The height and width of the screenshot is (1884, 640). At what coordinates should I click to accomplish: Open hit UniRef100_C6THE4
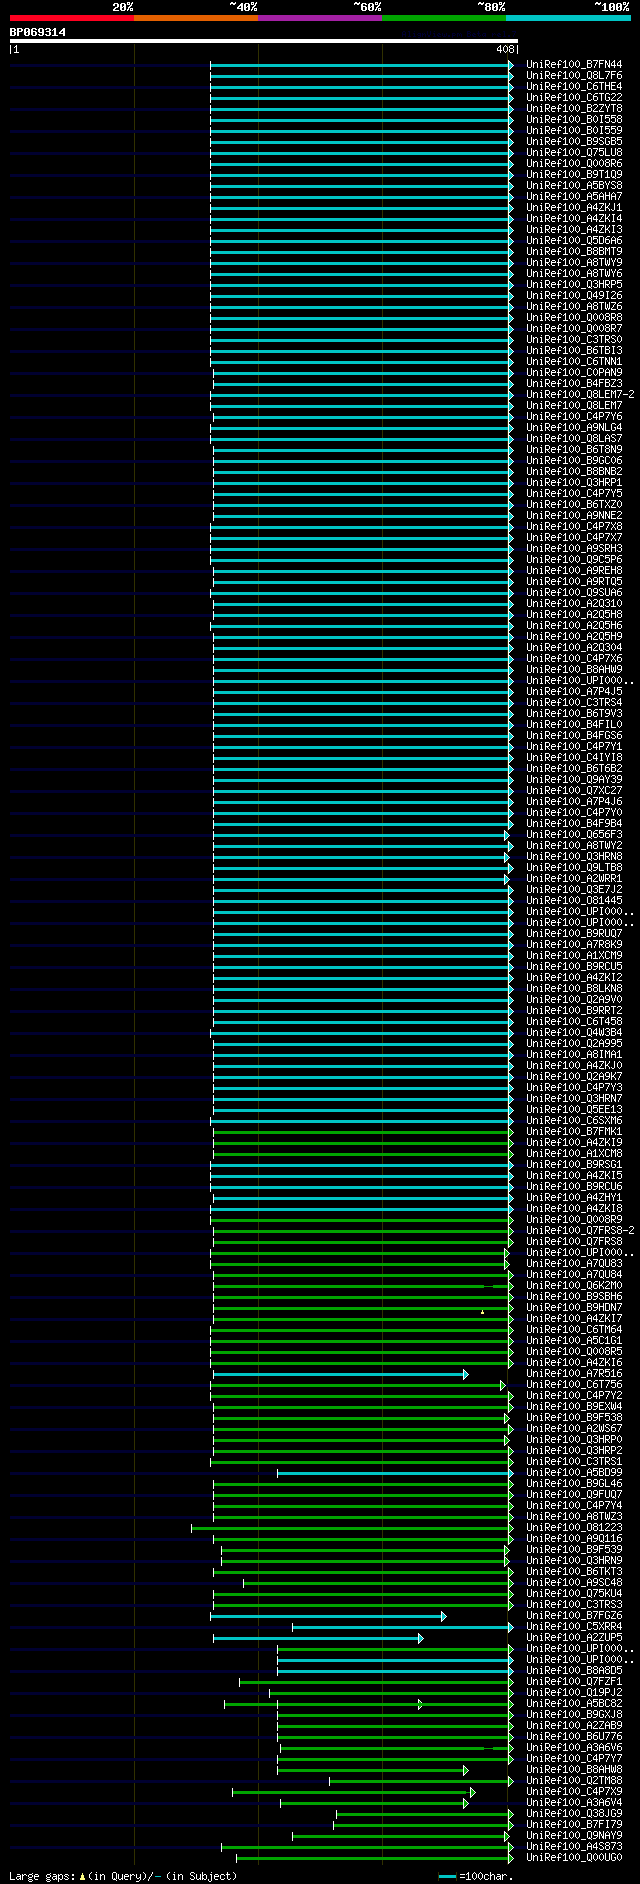tap(574, 87)
